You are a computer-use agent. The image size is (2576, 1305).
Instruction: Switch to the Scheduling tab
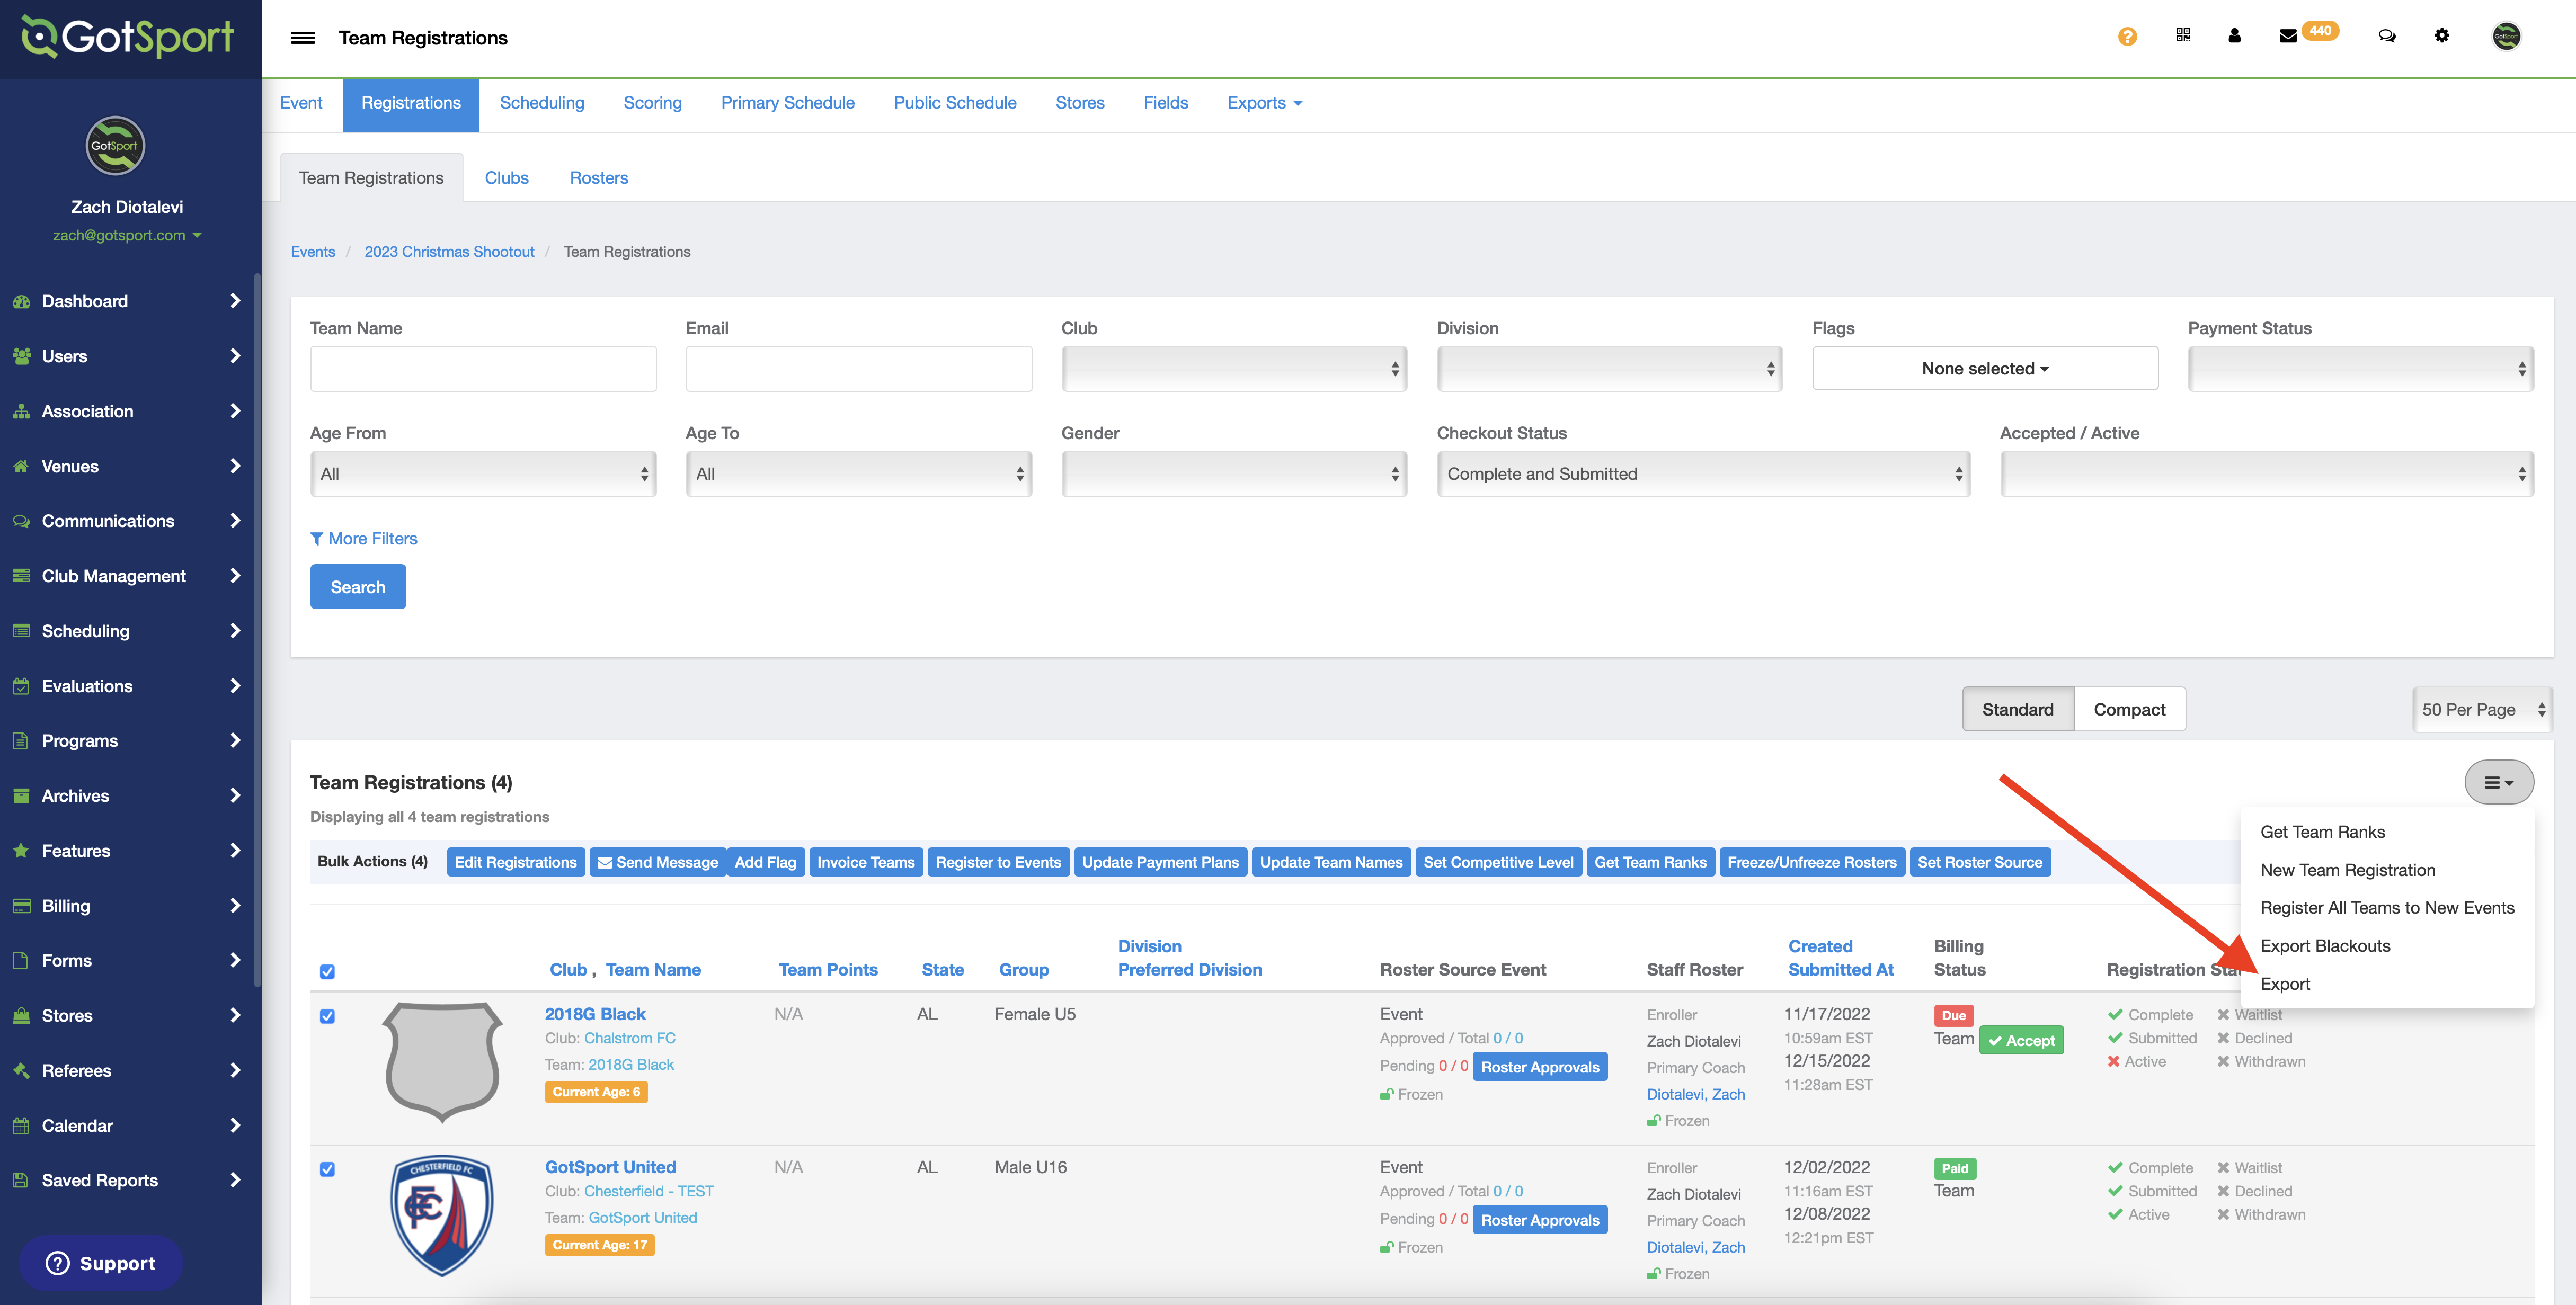(541, 103)
